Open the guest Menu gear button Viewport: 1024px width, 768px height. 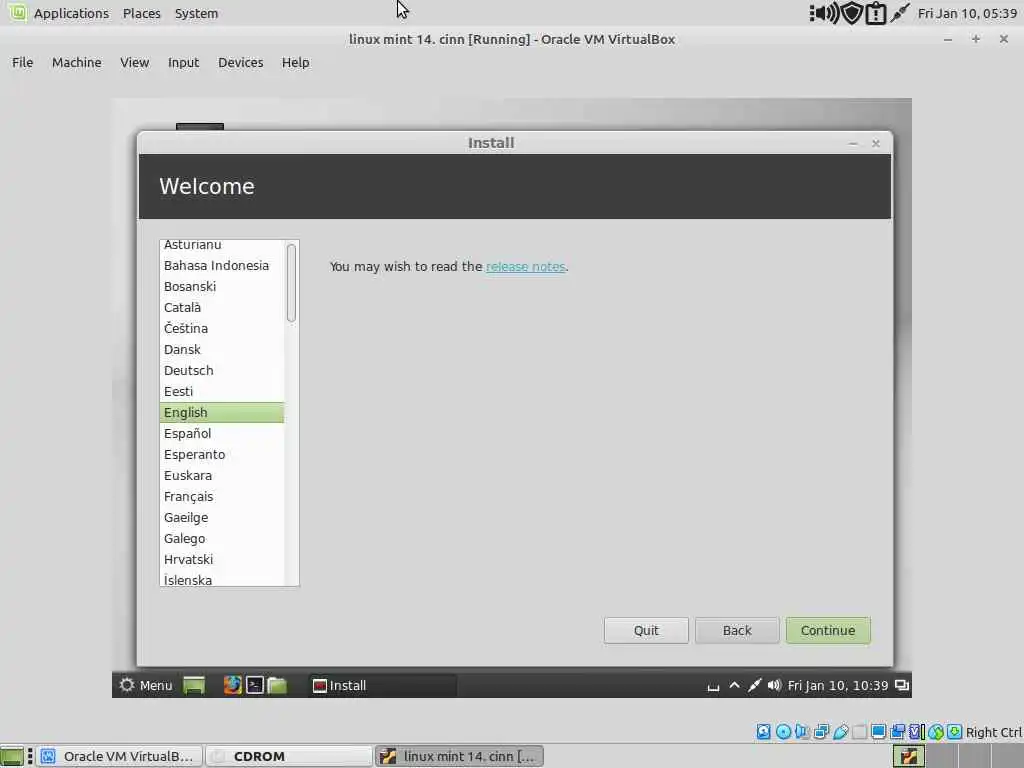tap(146, 685)
